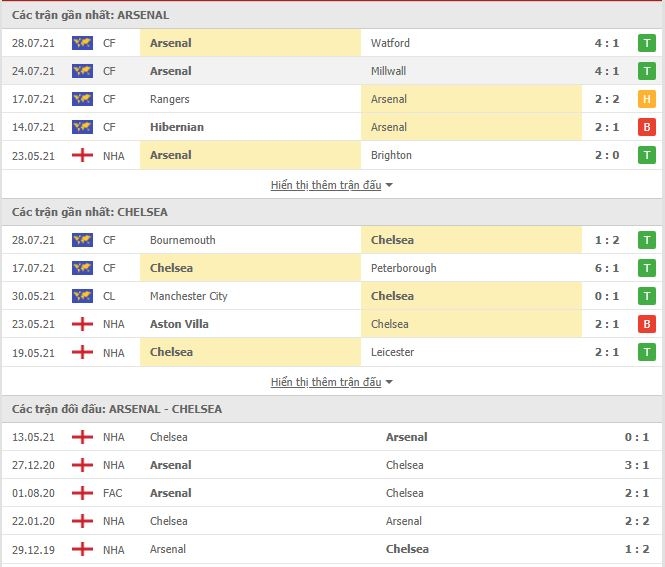Click green T badge for Chelsea–Peterborough
This screenshot has width=665, height=567.
coord(646,268)
